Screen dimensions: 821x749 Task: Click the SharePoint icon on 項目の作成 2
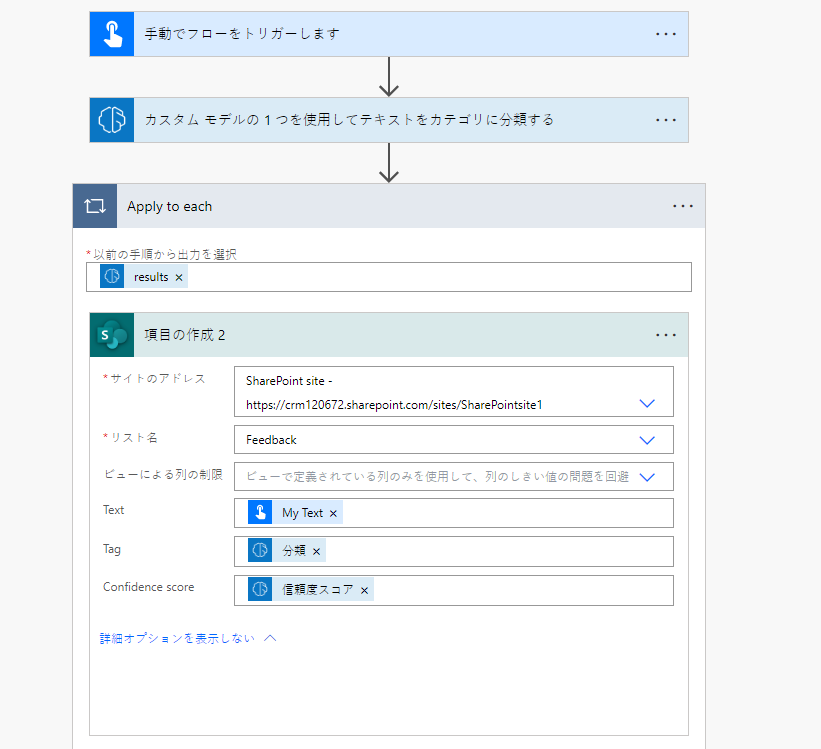111,335
